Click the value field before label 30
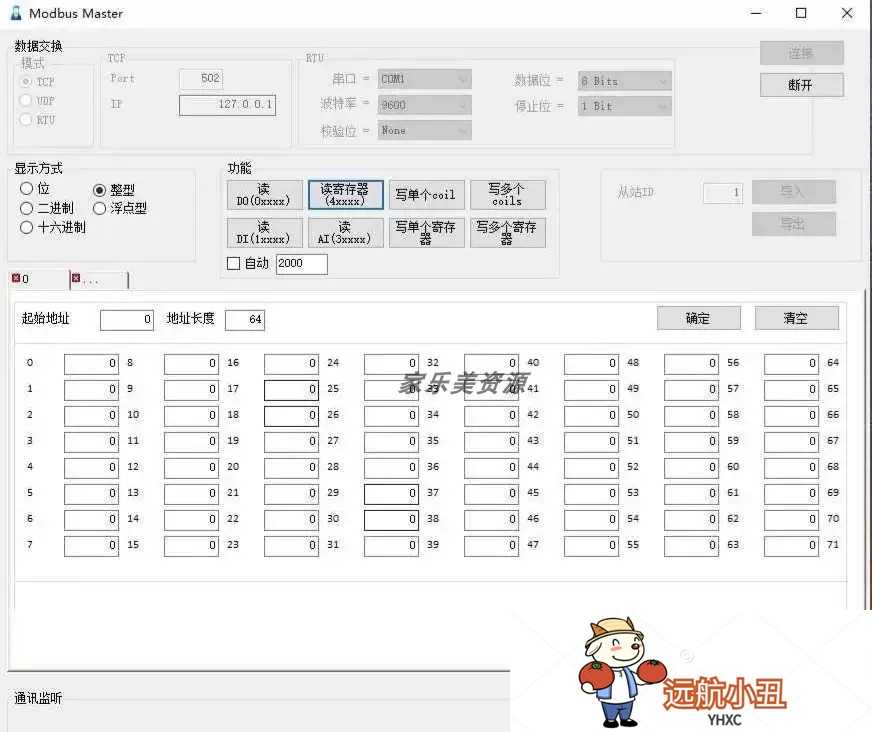Viewport: 872px width, 732px height. click(x=291, y=520)
